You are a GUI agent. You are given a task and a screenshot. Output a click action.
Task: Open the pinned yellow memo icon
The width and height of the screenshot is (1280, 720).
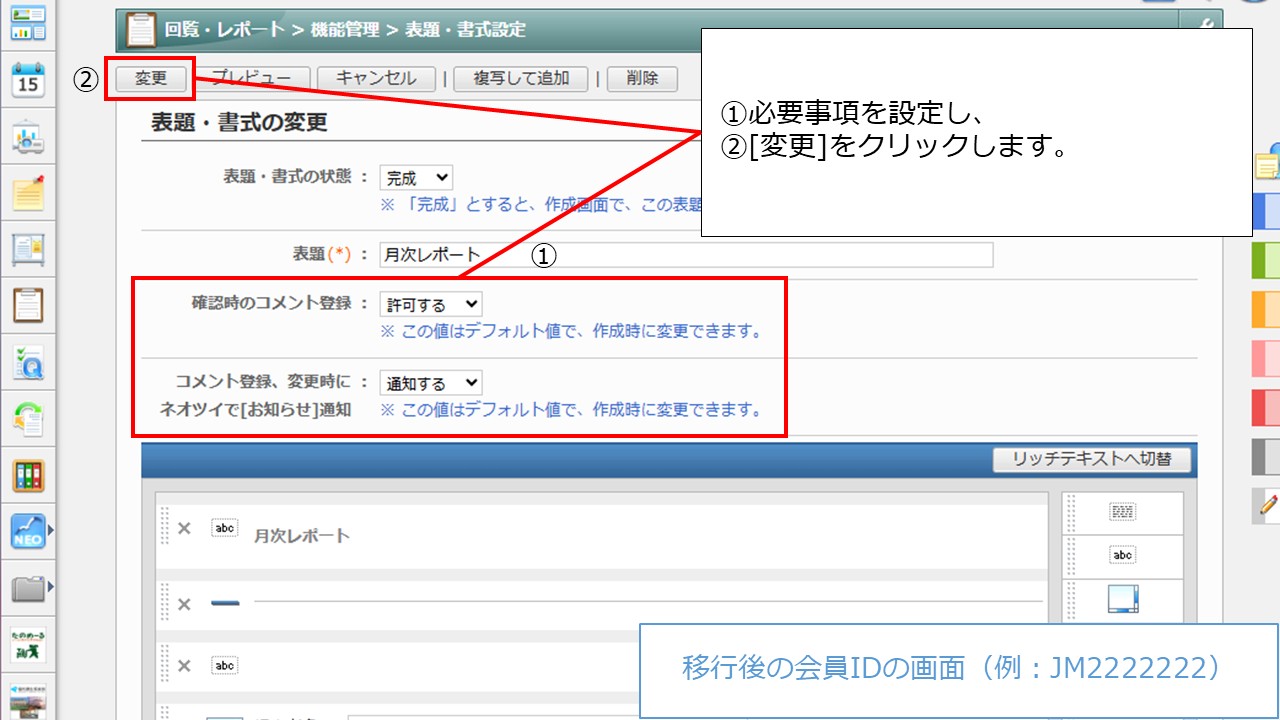pyautogui.click(x=28, y=192)
